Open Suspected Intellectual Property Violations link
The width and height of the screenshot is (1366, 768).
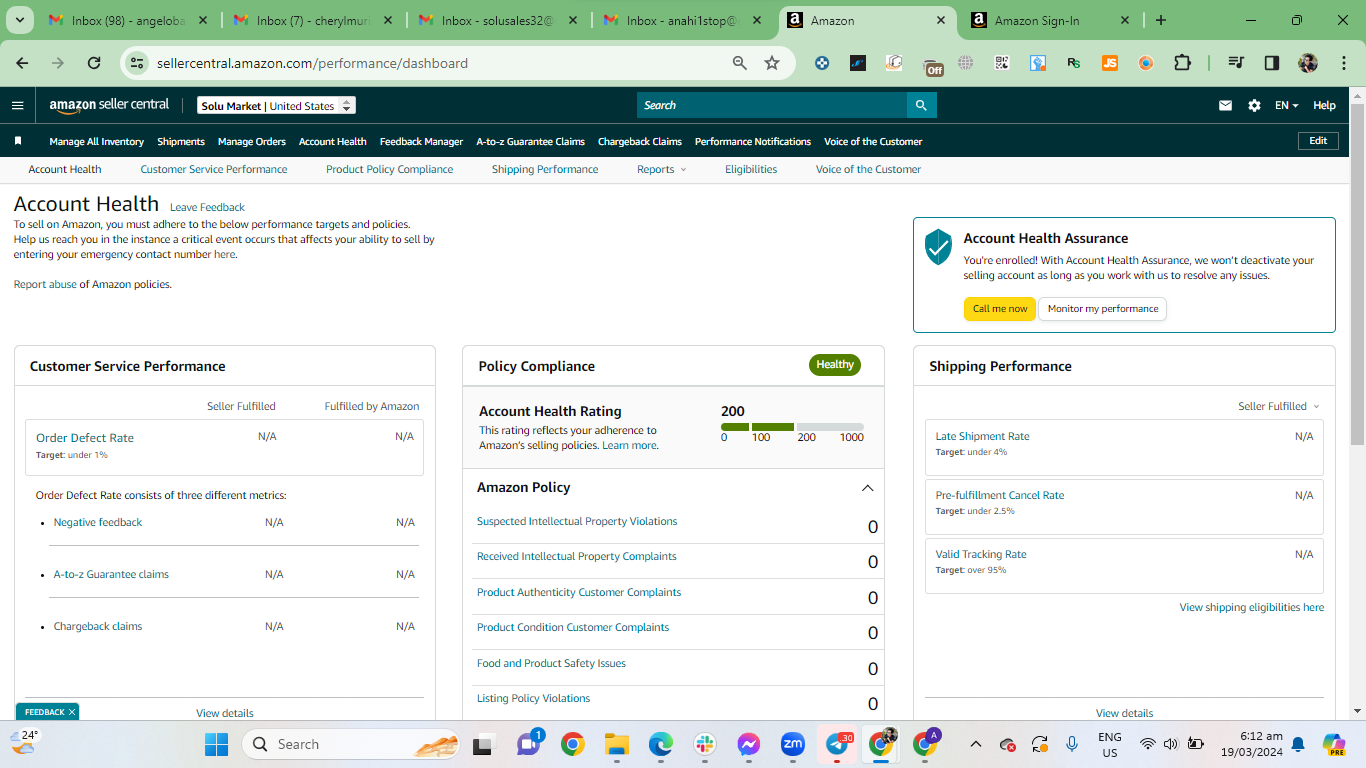(577, 521)
